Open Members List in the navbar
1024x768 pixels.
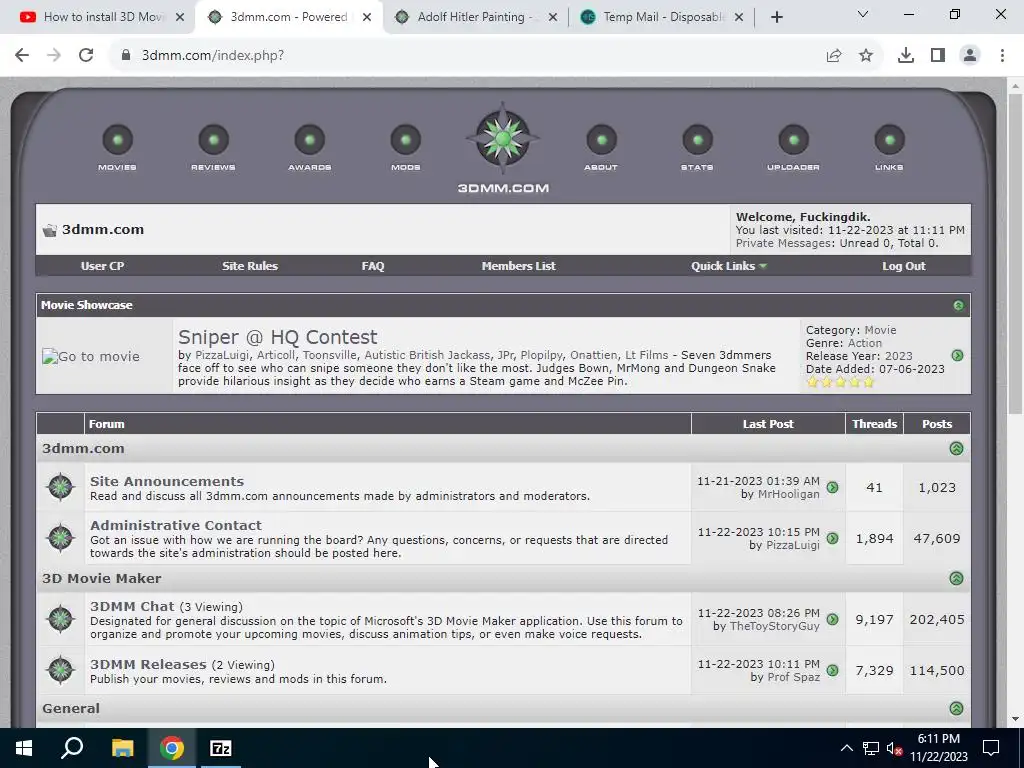coord(519,266)
